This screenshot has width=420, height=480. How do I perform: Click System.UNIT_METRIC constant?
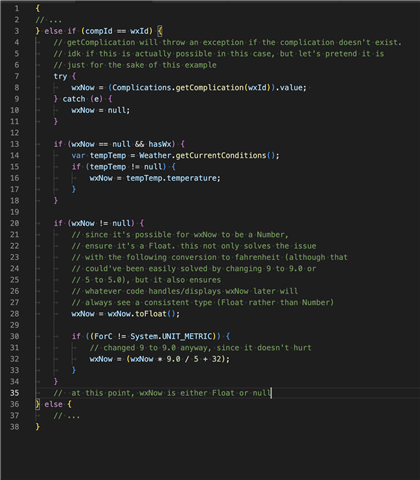[171, 336]
